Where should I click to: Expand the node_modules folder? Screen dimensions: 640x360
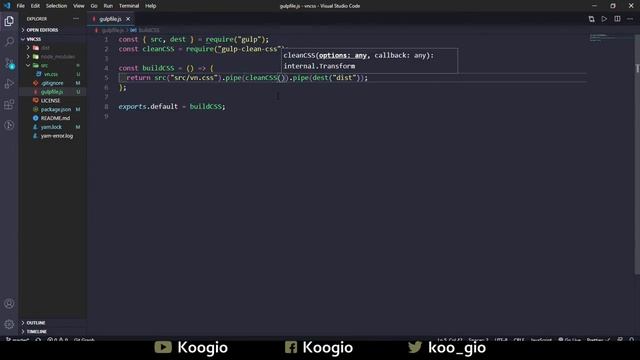(x=58, y=57)
